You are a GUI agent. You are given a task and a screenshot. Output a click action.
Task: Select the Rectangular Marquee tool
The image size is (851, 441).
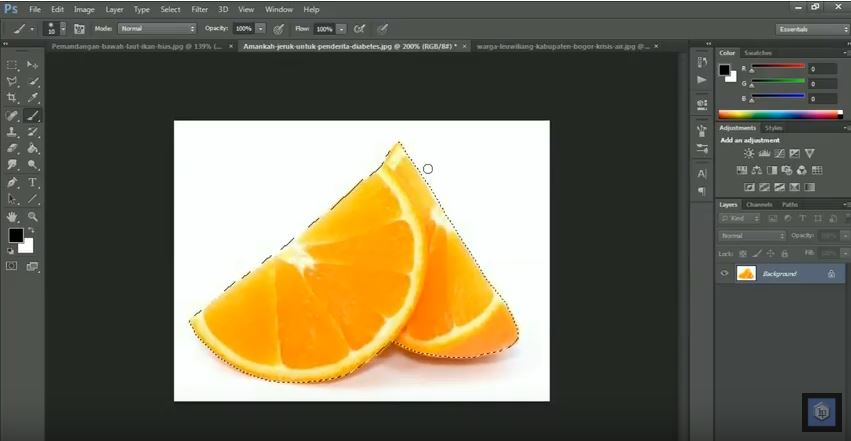click(x=12, y=65)
